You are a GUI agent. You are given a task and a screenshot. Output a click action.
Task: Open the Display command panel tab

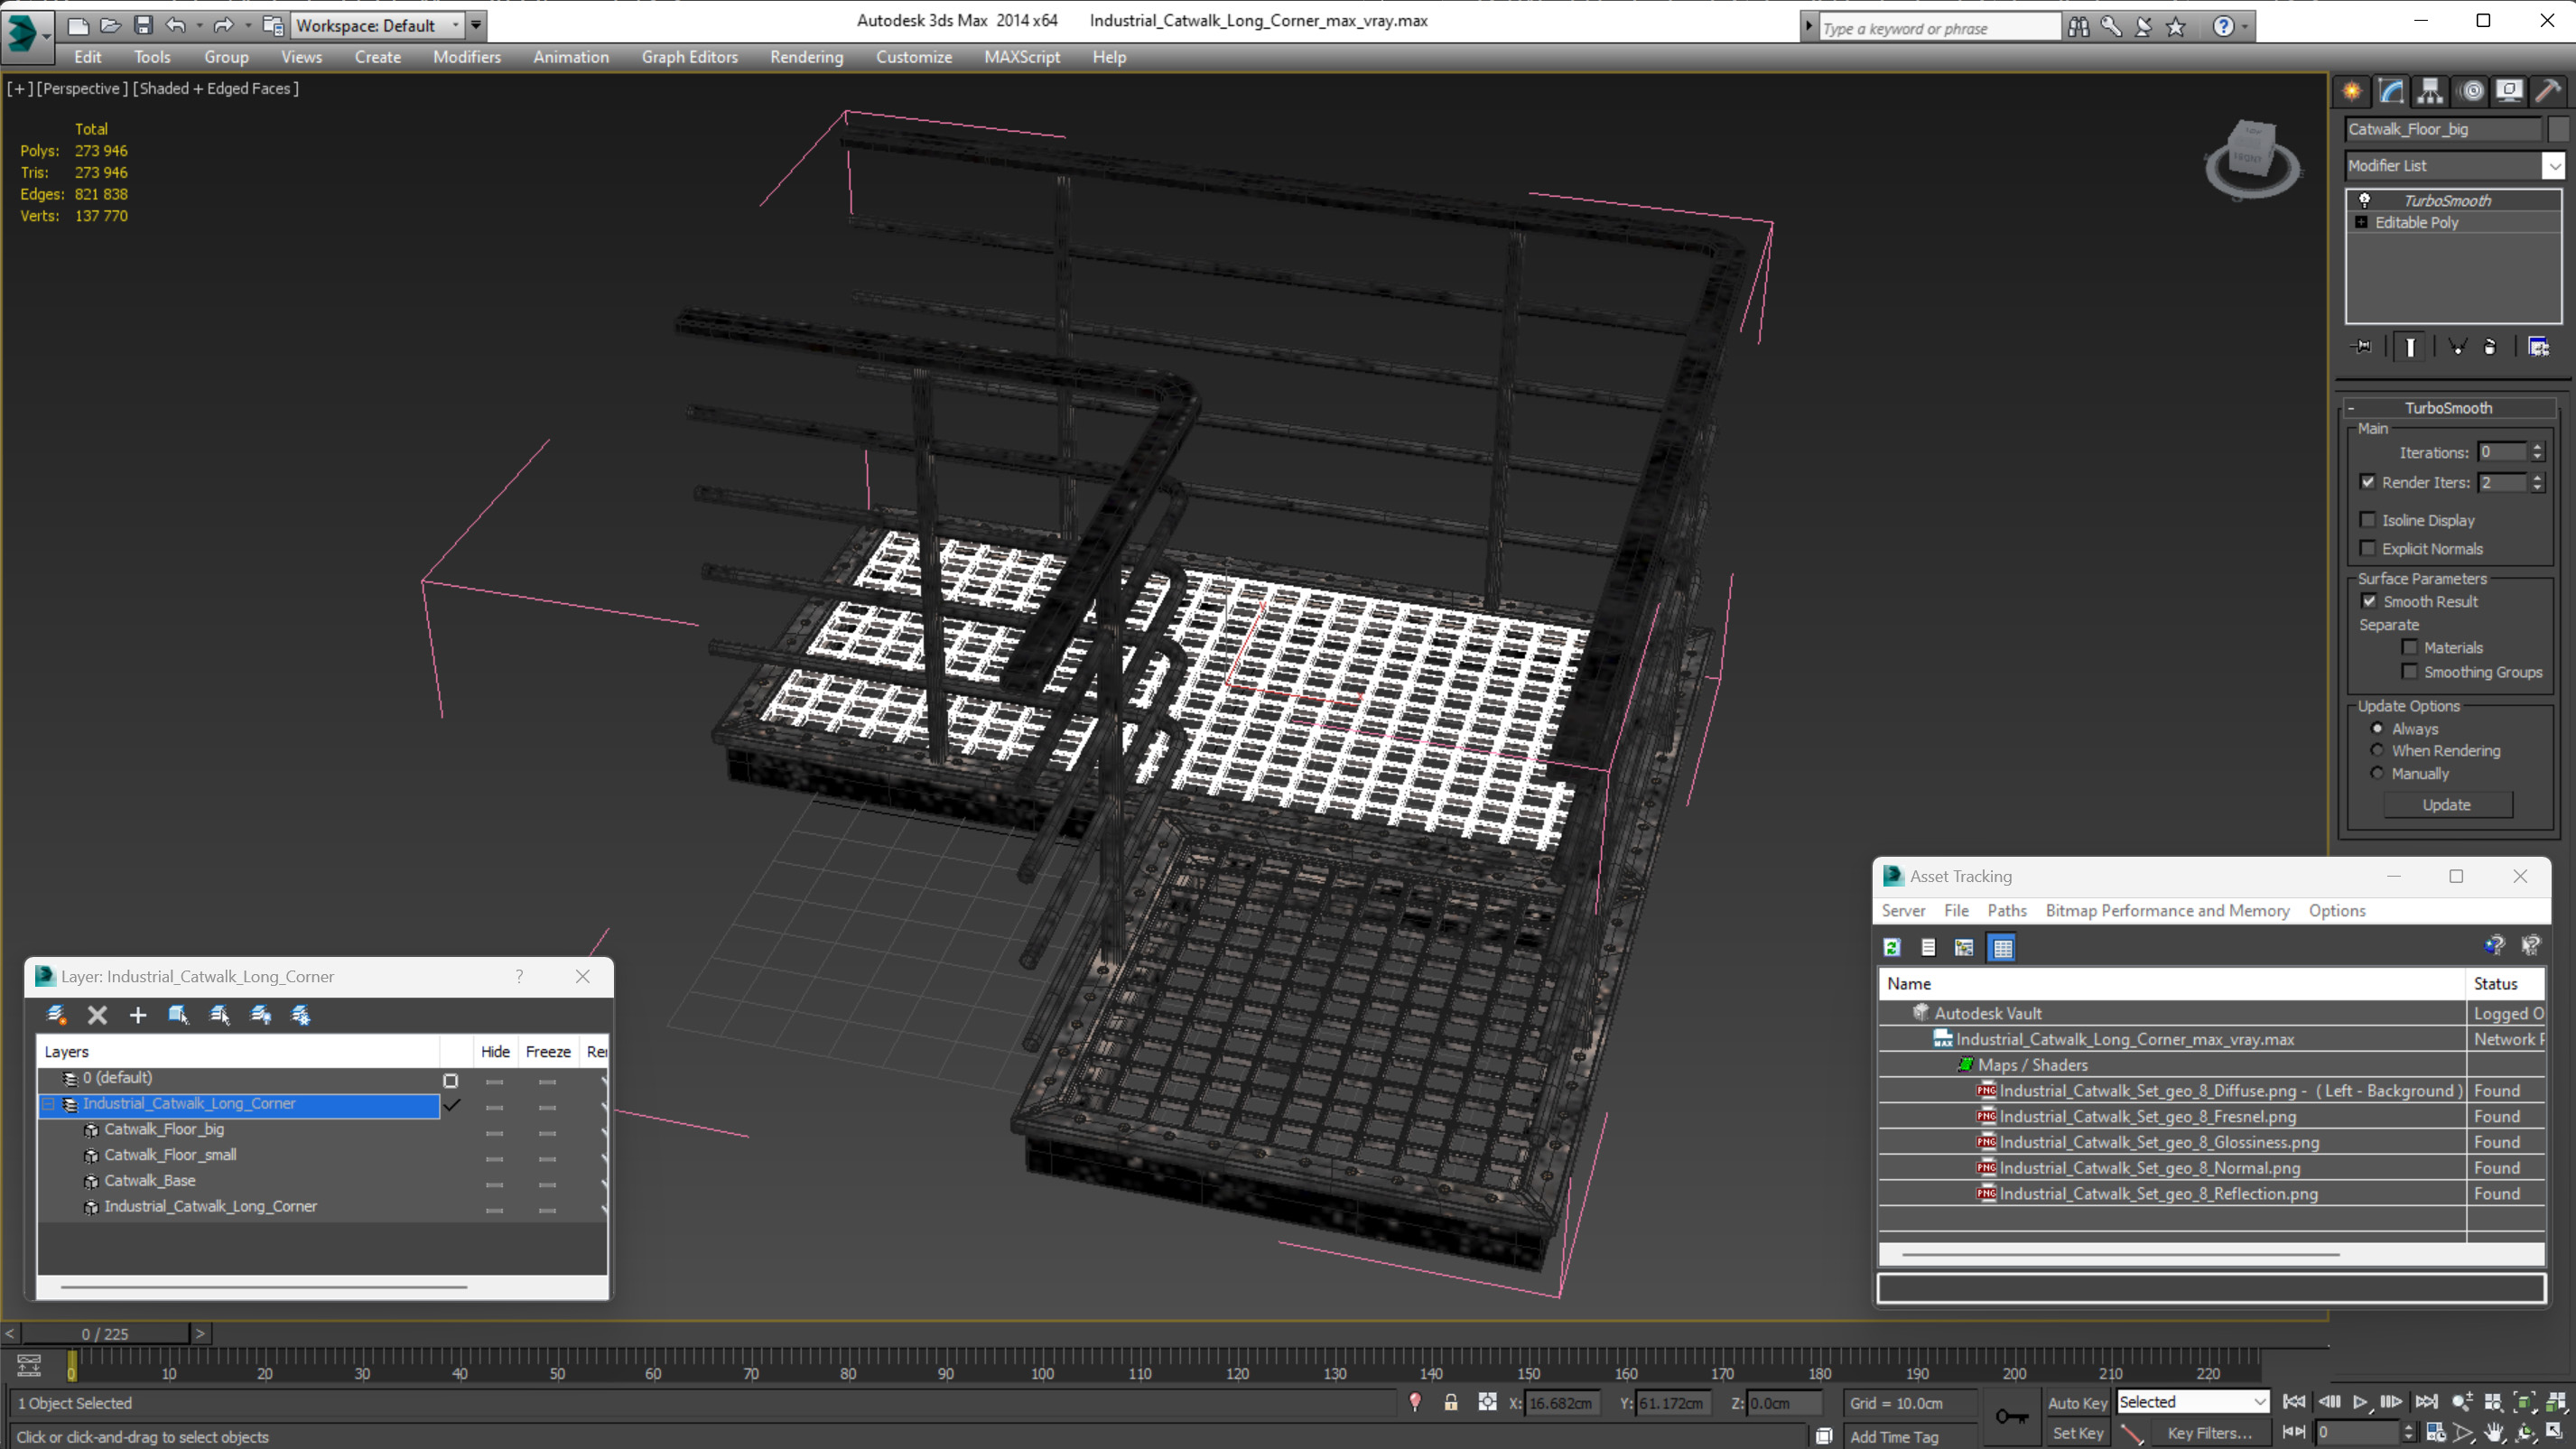point(2509,91)
